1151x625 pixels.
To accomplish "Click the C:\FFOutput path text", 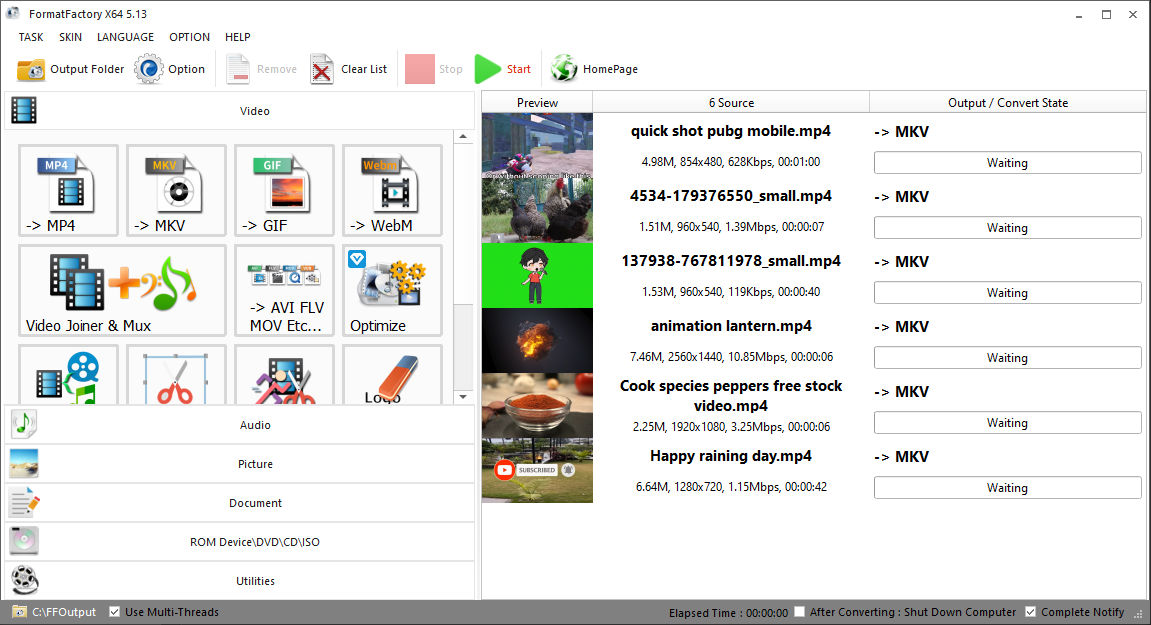I will 64,612.
